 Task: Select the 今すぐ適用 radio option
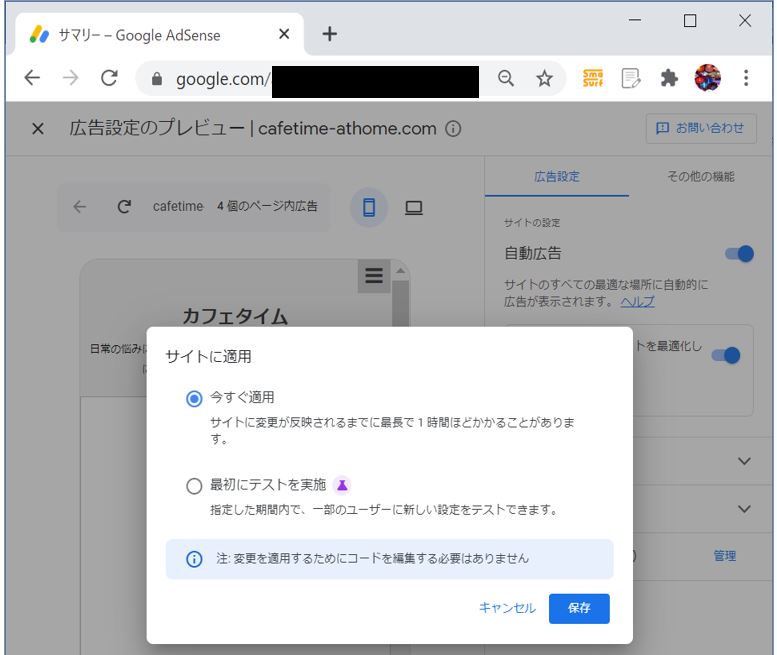coord(194,398)
